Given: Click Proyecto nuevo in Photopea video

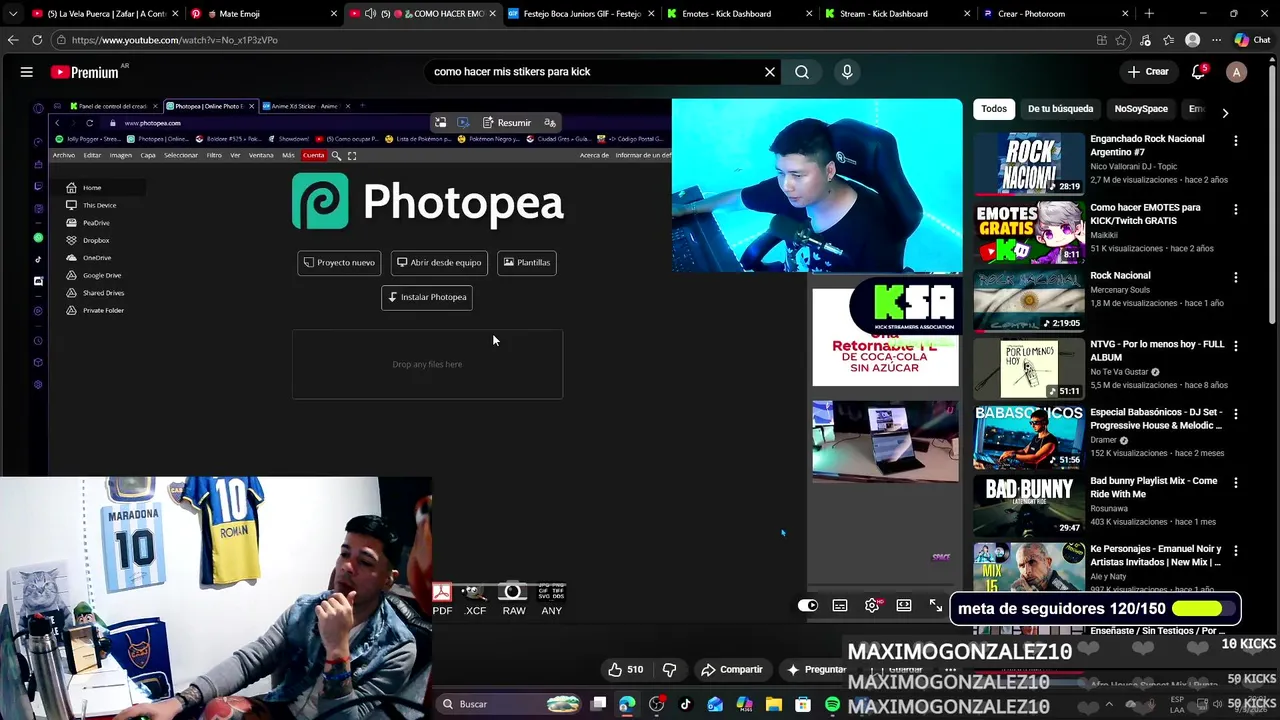Looking at the screenshot, I should click(x=339, y=263).
